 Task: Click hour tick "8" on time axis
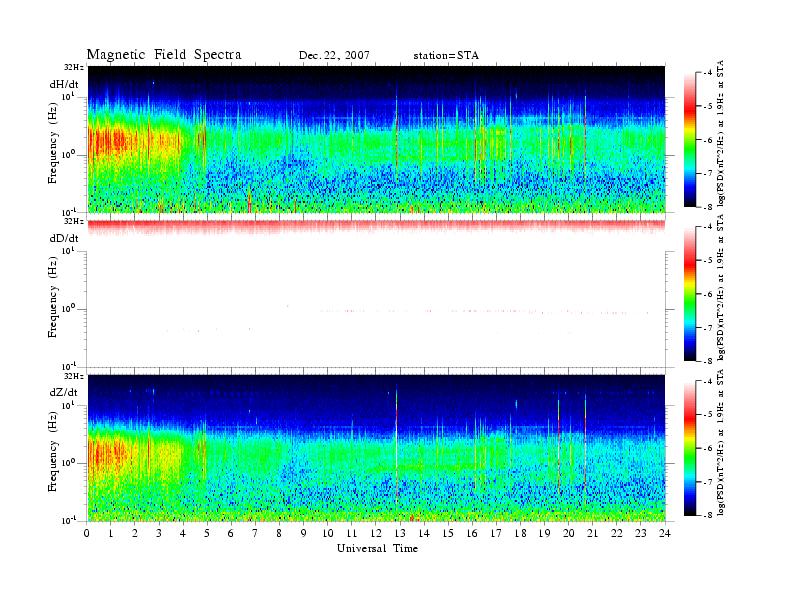279,533
